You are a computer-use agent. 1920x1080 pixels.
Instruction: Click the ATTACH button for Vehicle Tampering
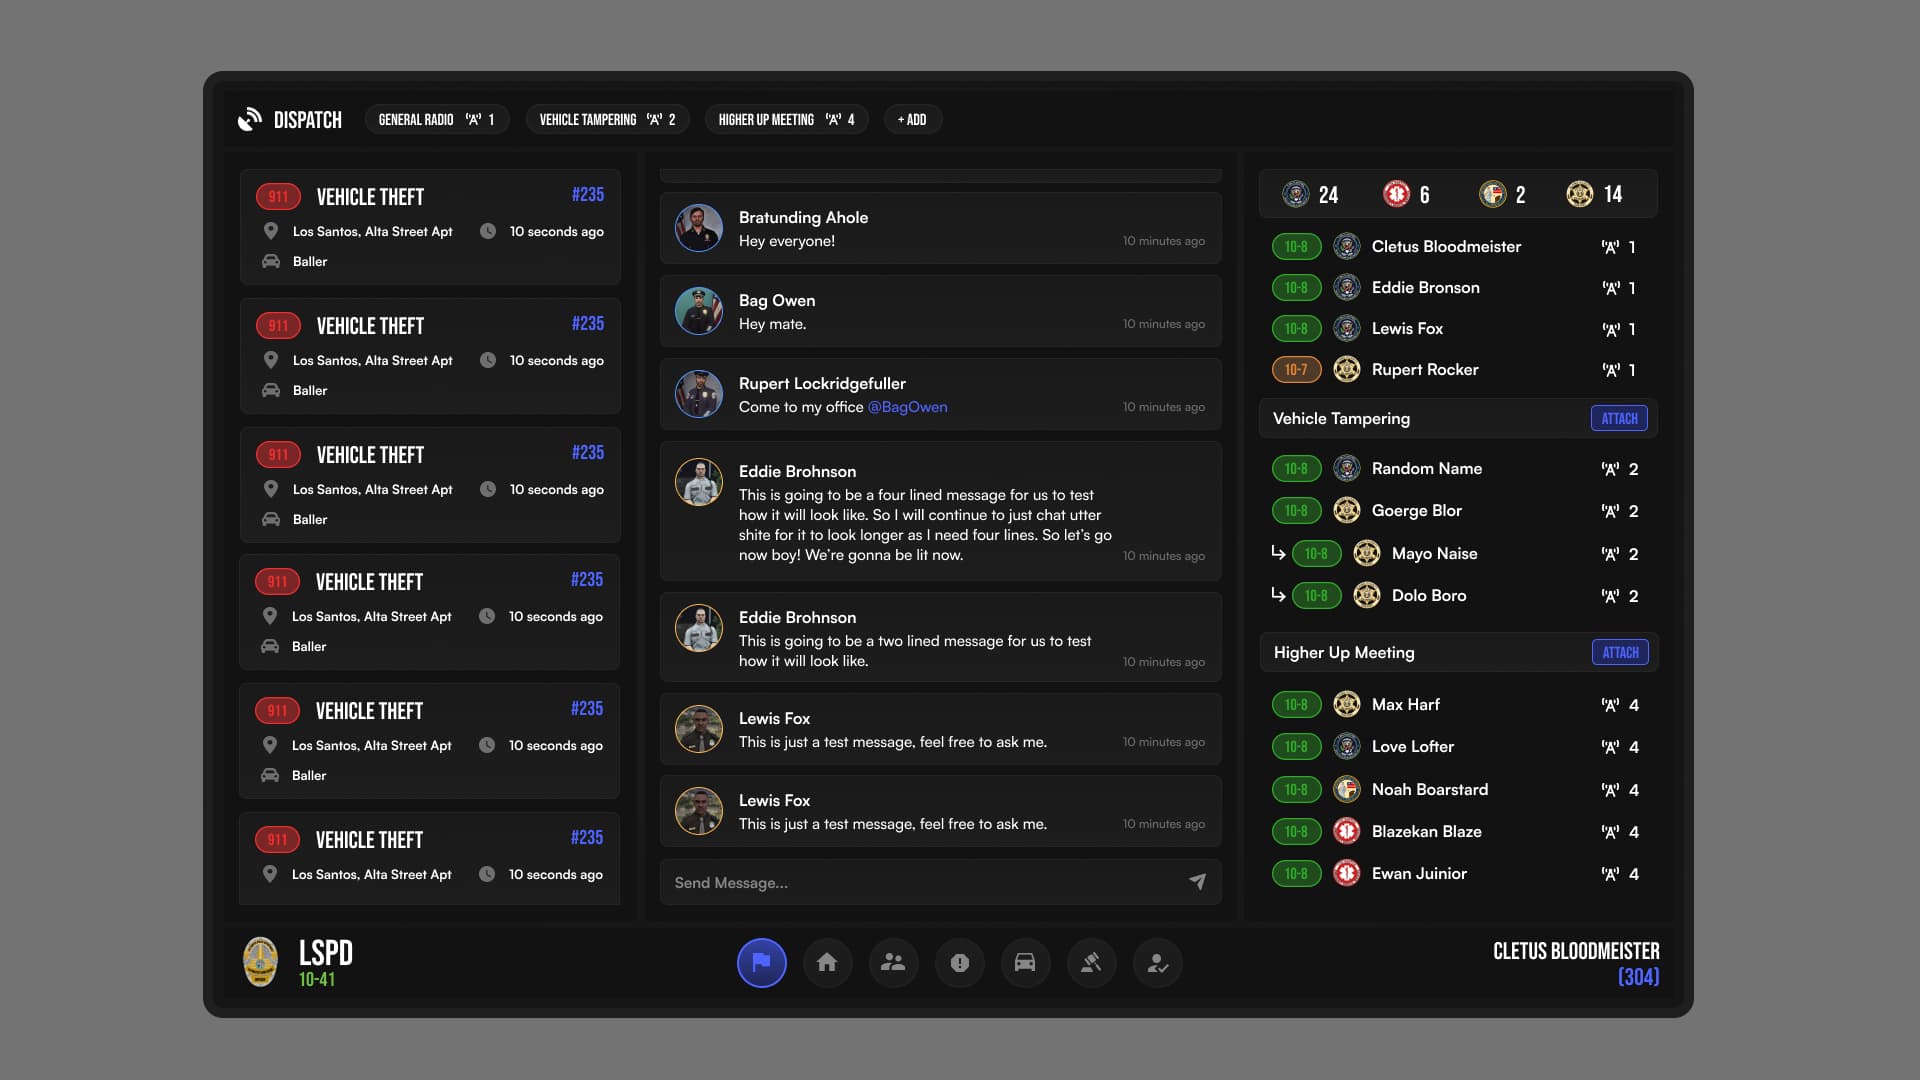point(1618,418)
